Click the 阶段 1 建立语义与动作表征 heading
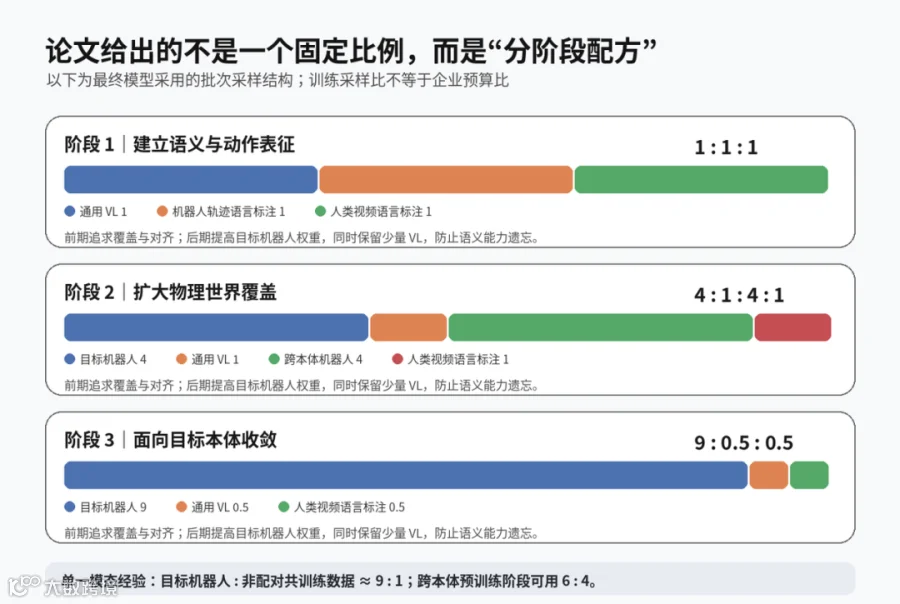Viewport: 900px width, 604px height. pyautogui.click(x=180, y=144)
